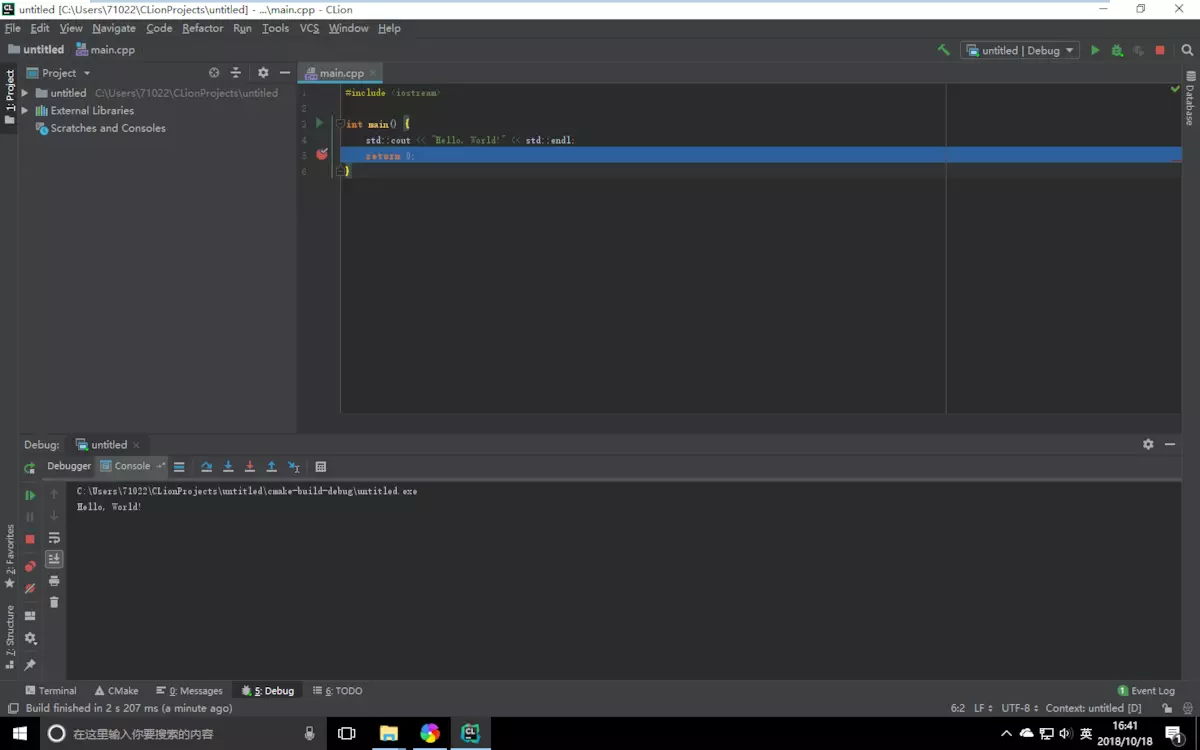Click Context: untitled [D] in status bar
The height and width of the screenshot is (750, 1200).
click(x=1094, y=708)
